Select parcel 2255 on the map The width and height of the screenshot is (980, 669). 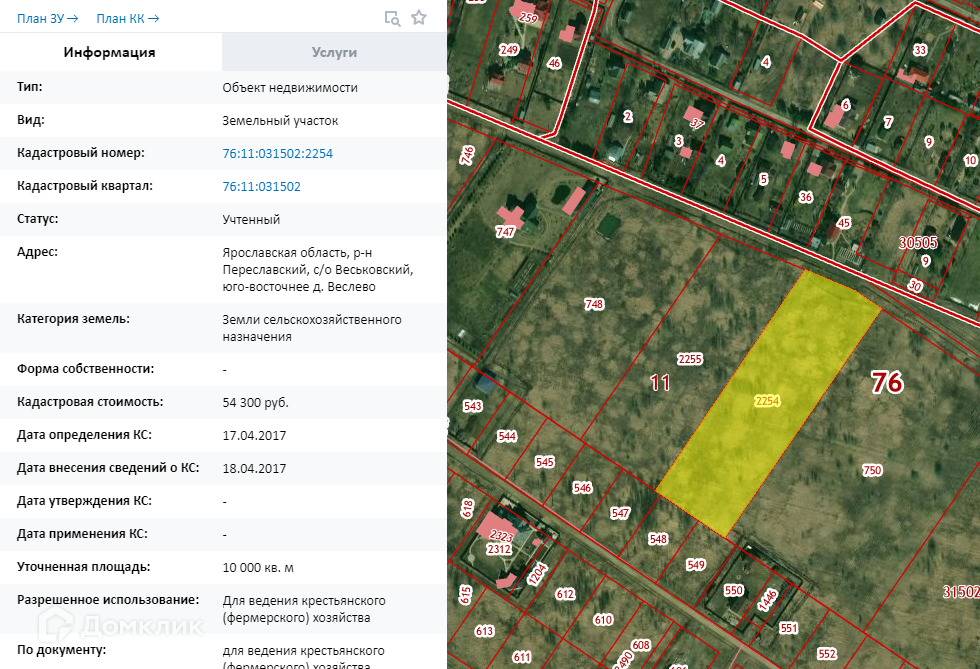point(690,359)
